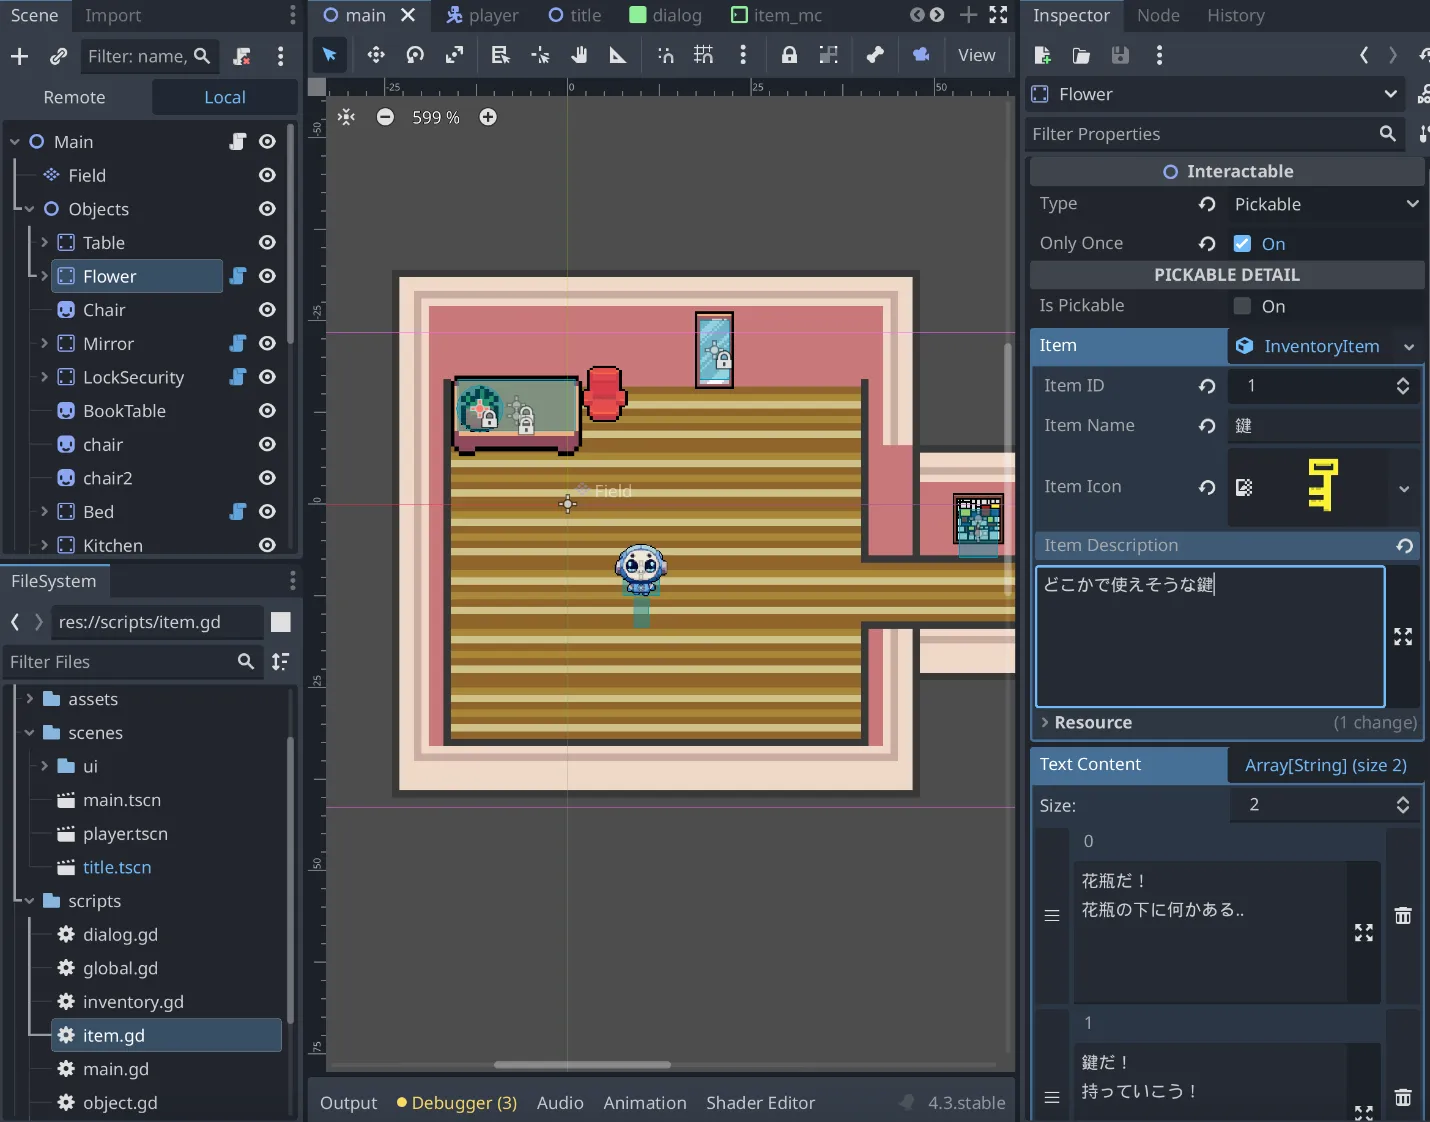Toggle visibility of the Chair node
Screen dimensions: 1430x1122
tap(267, 310)
